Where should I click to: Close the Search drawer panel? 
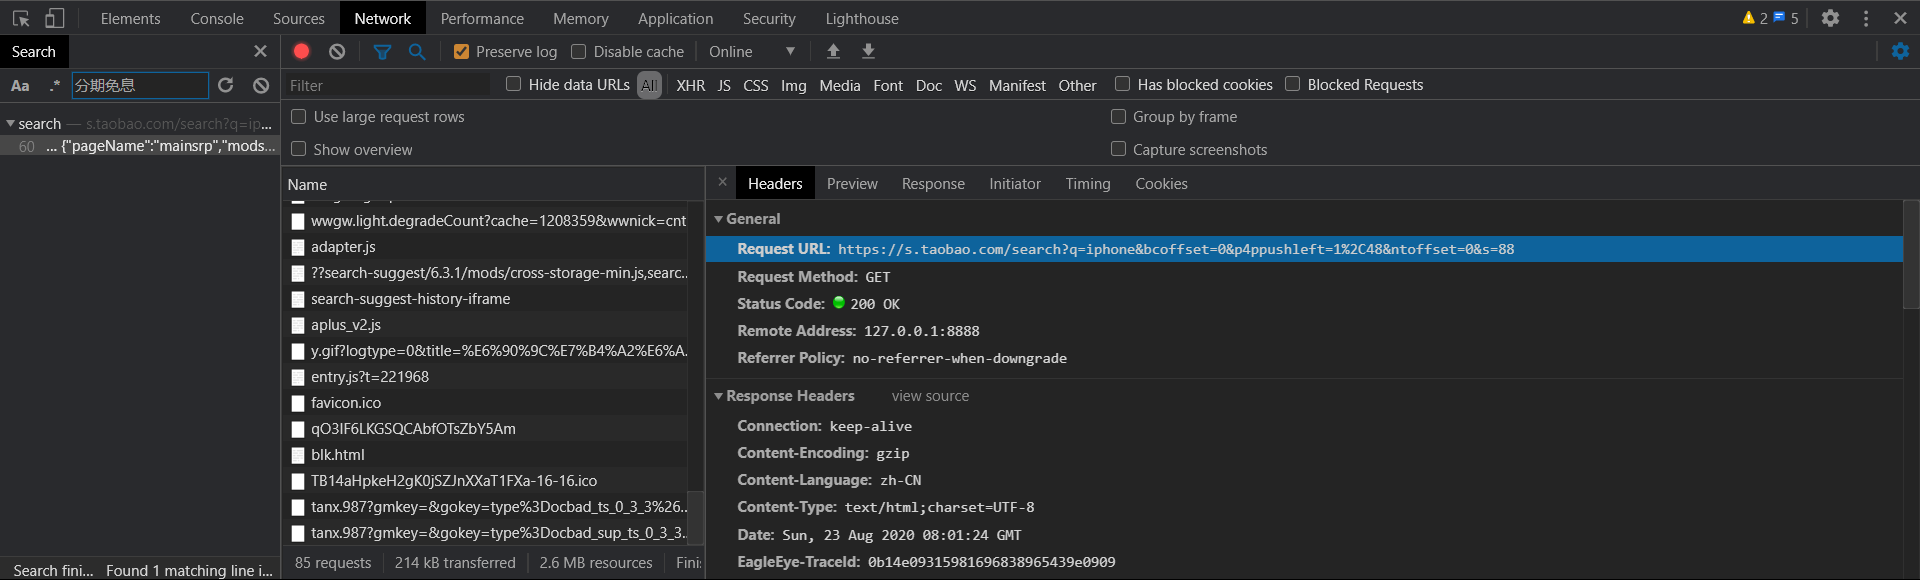pyautogui.click(x=260, y=51)
